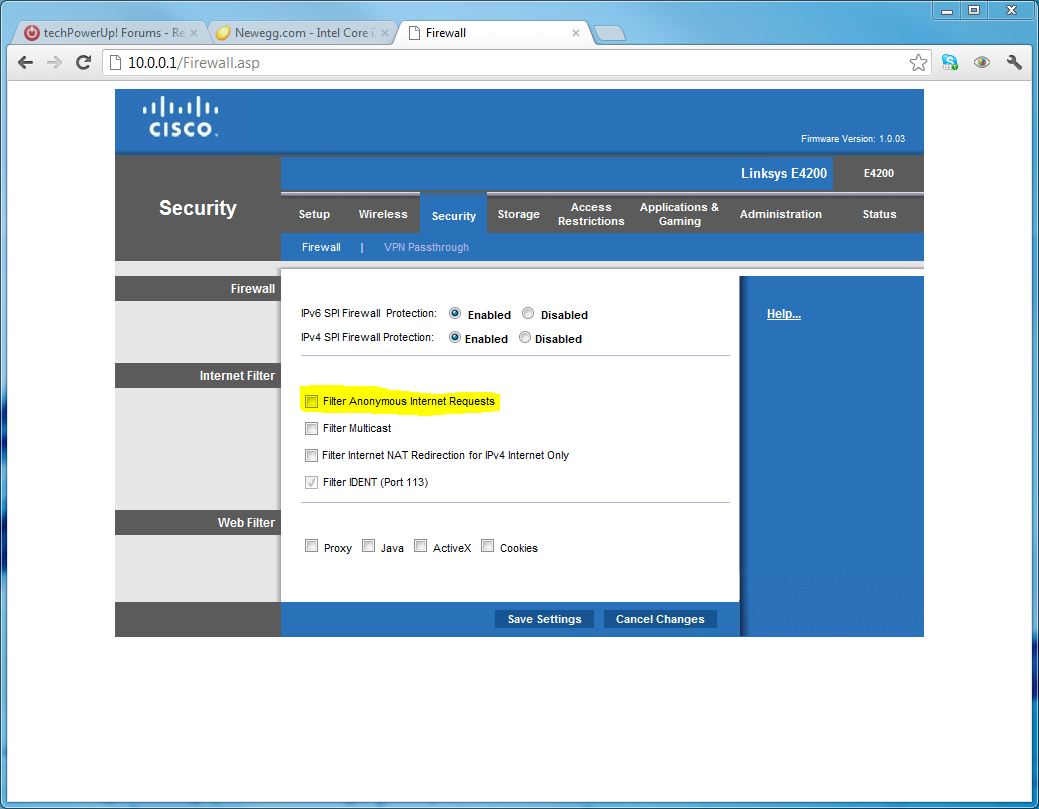Select the Firewall sub-tab
This screenshot has width=1039, height=809.
[x=321, y=247]
